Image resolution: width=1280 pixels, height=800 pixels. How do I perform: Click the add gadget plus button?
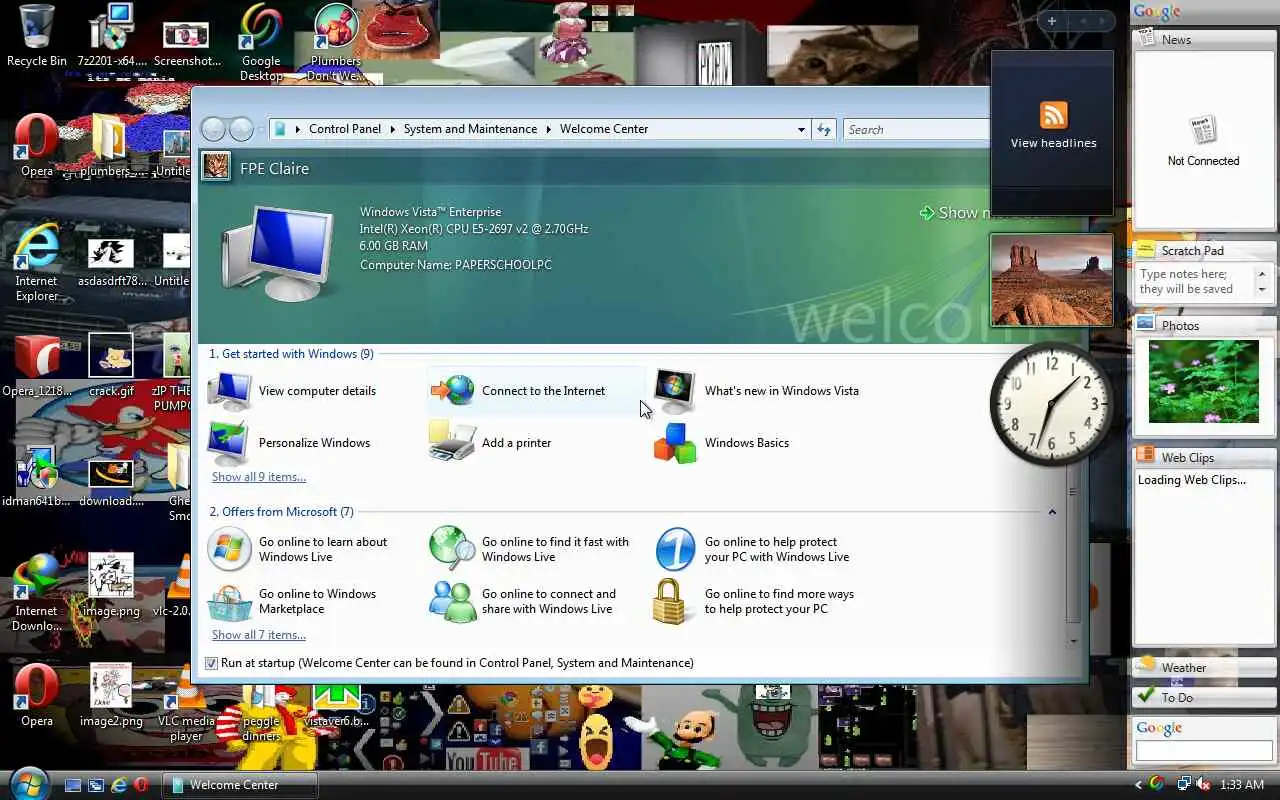tap(1051, 21)
